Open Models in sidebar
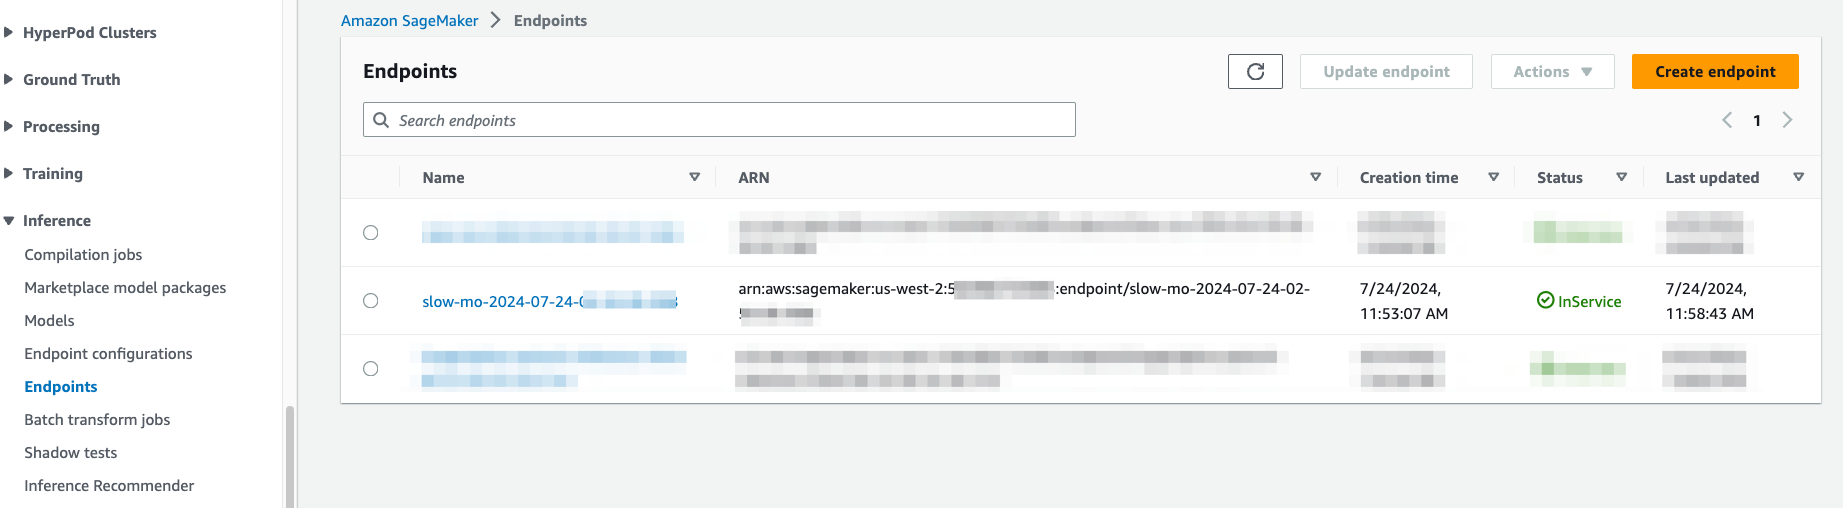Image resolution: width=1843 pixels, height=508 pixels. [x=49, y=321]
